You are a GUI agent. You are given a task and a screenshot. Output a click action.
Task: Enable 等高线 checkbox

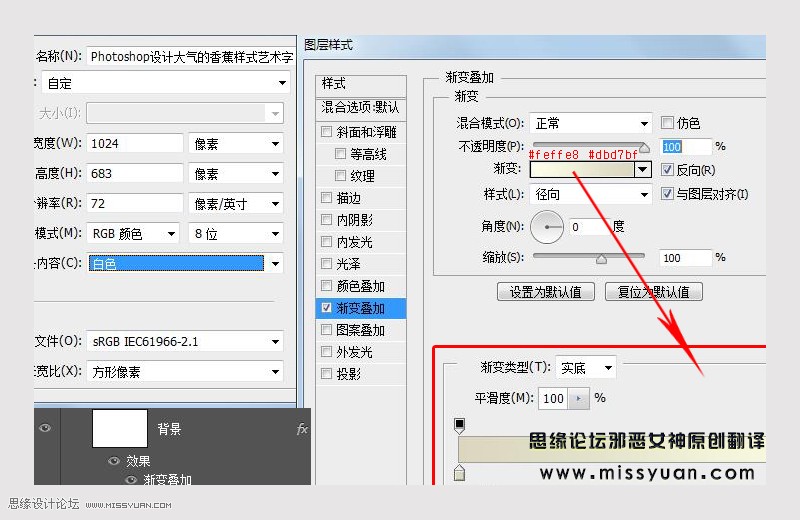(340, 154)
